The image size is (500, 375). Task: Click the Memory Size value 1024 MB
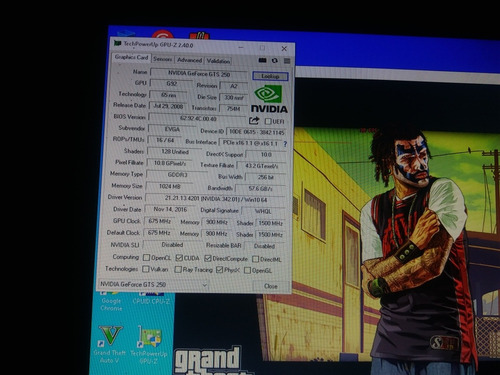(169, 186)
